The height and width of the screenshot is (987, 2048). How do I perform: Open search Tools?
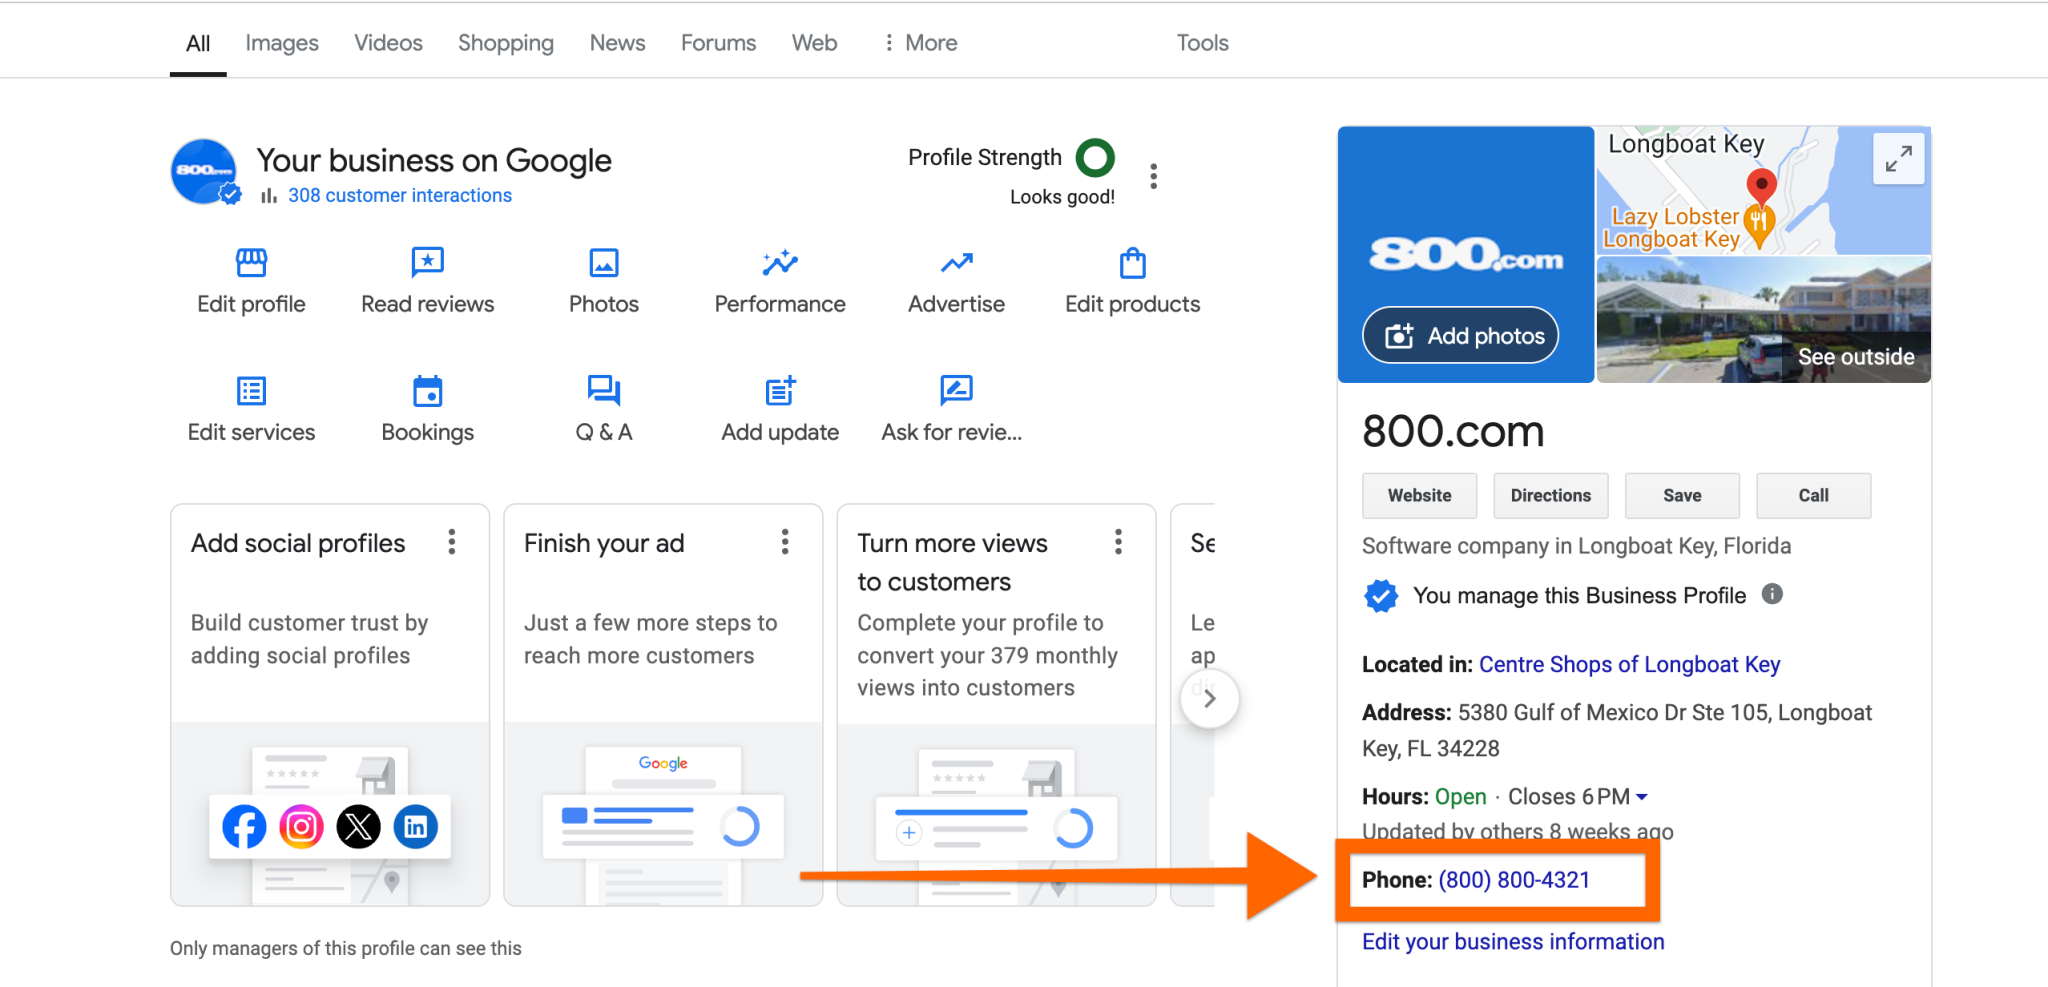point(1202,43)
